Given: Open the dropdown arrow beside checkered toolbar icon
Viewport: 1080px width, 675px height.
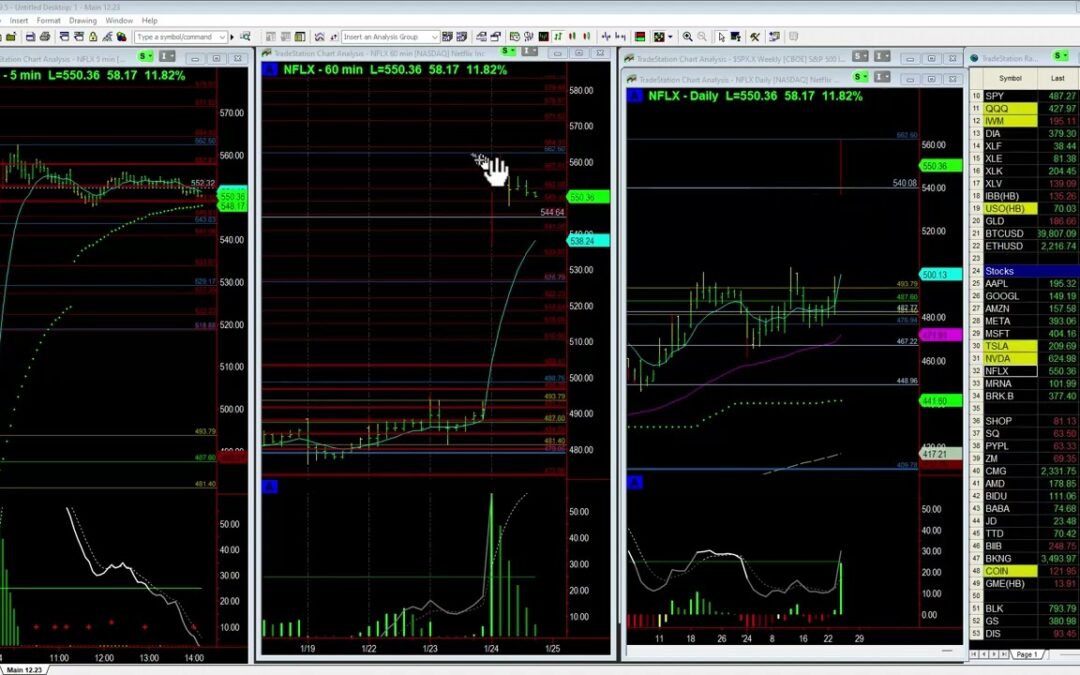Looking at the screenshot, I should tap(670, 37).
